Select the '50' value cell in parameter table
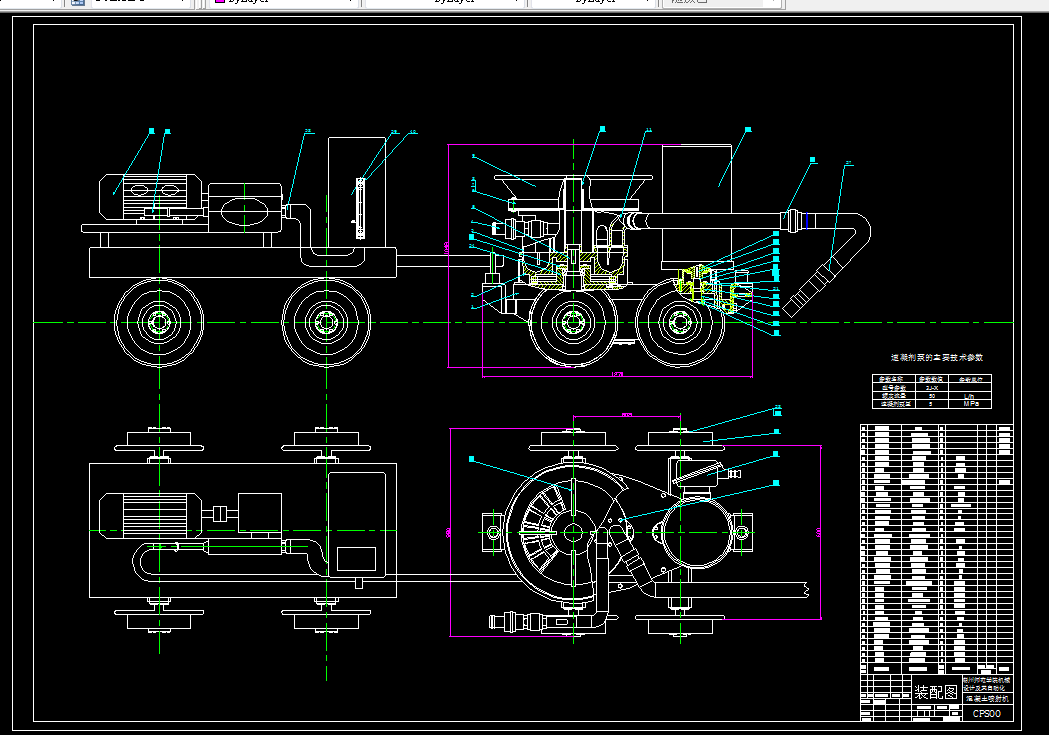The width and height of the screenshot is (1049, 735). click(931, 396)
